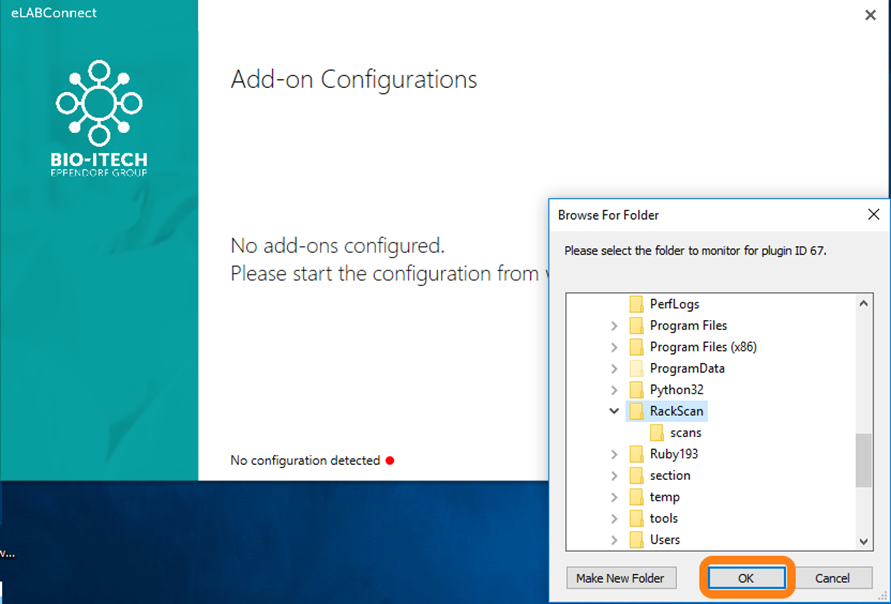Click the red configuration status dot
Viewport: 891px width, 604px height.
pyautogui.click(x=390, y=461)
